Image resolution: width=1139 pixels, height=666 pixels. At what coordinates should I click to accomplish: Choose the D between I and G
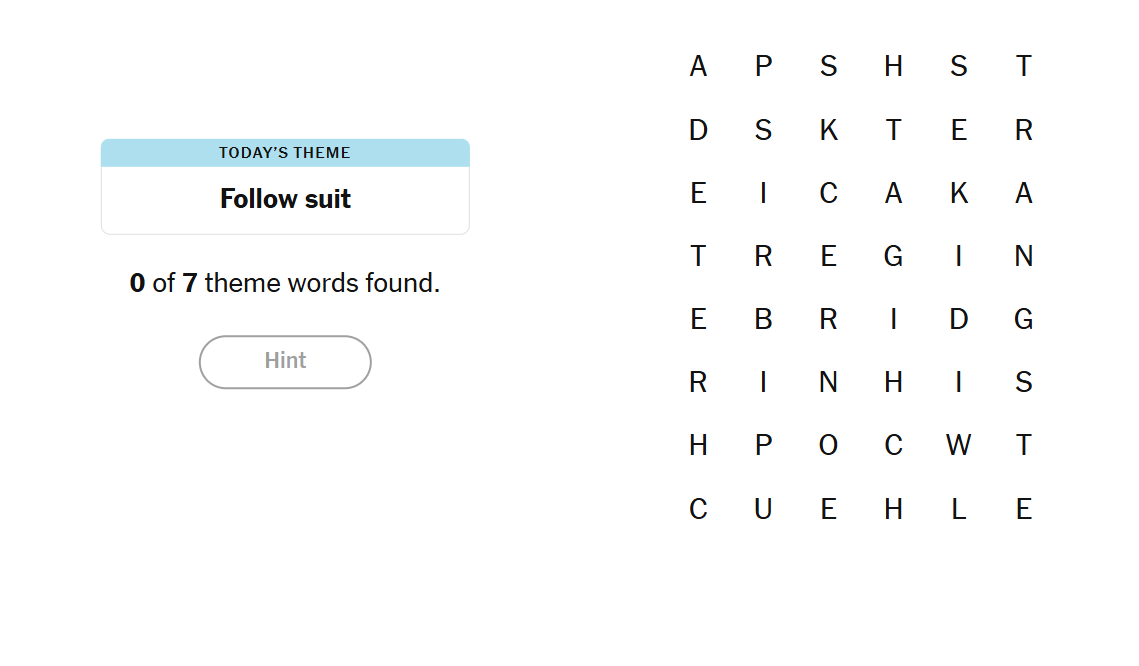pos(958,320)
